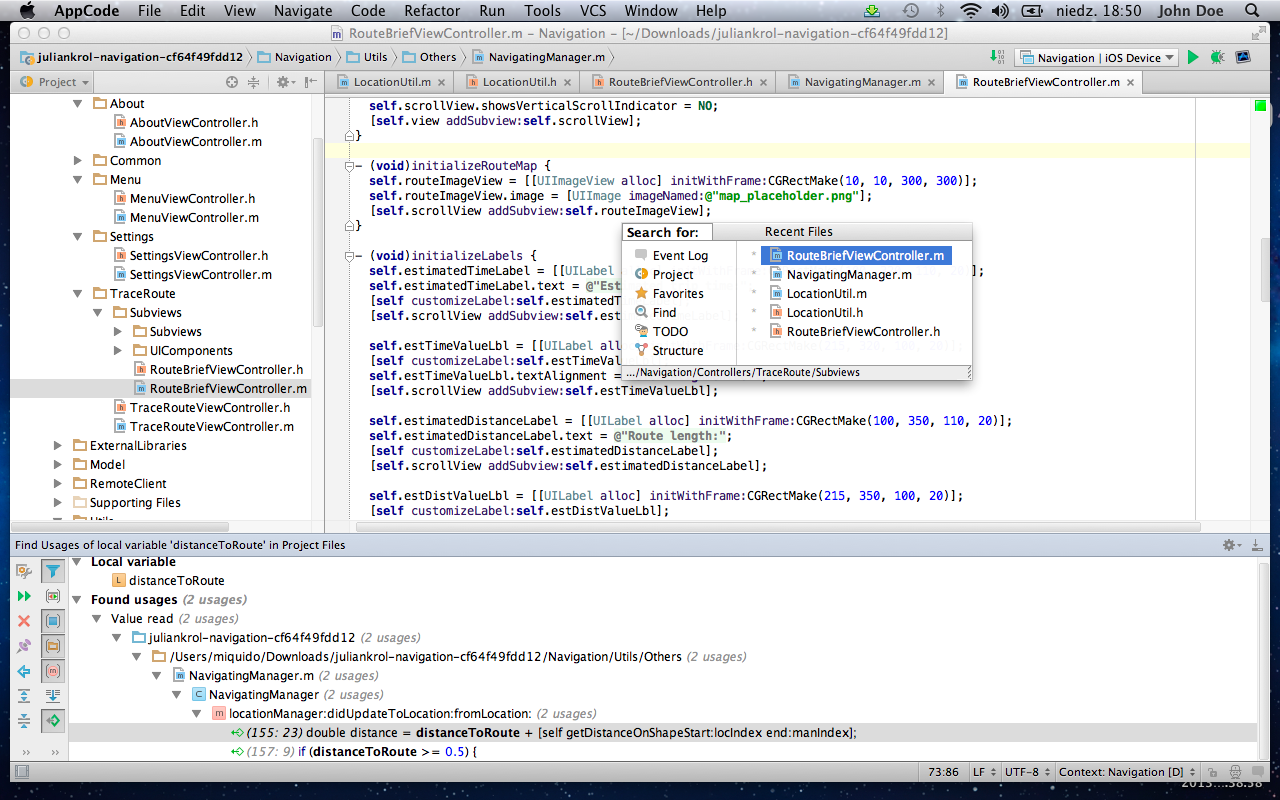
Task: Pin the Find Usages tab
Action: [24, 646]
